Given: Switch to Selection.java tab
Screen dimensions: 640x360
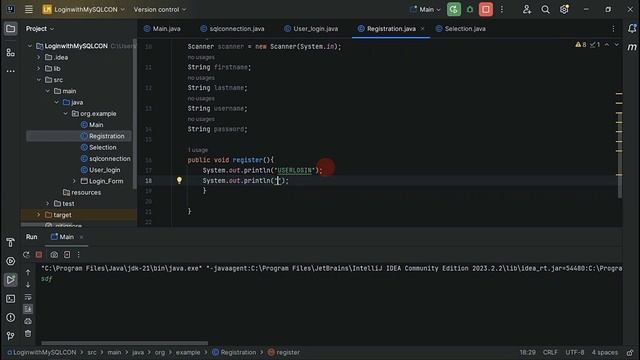Looking at the screenshot, I should pos(460,29).
